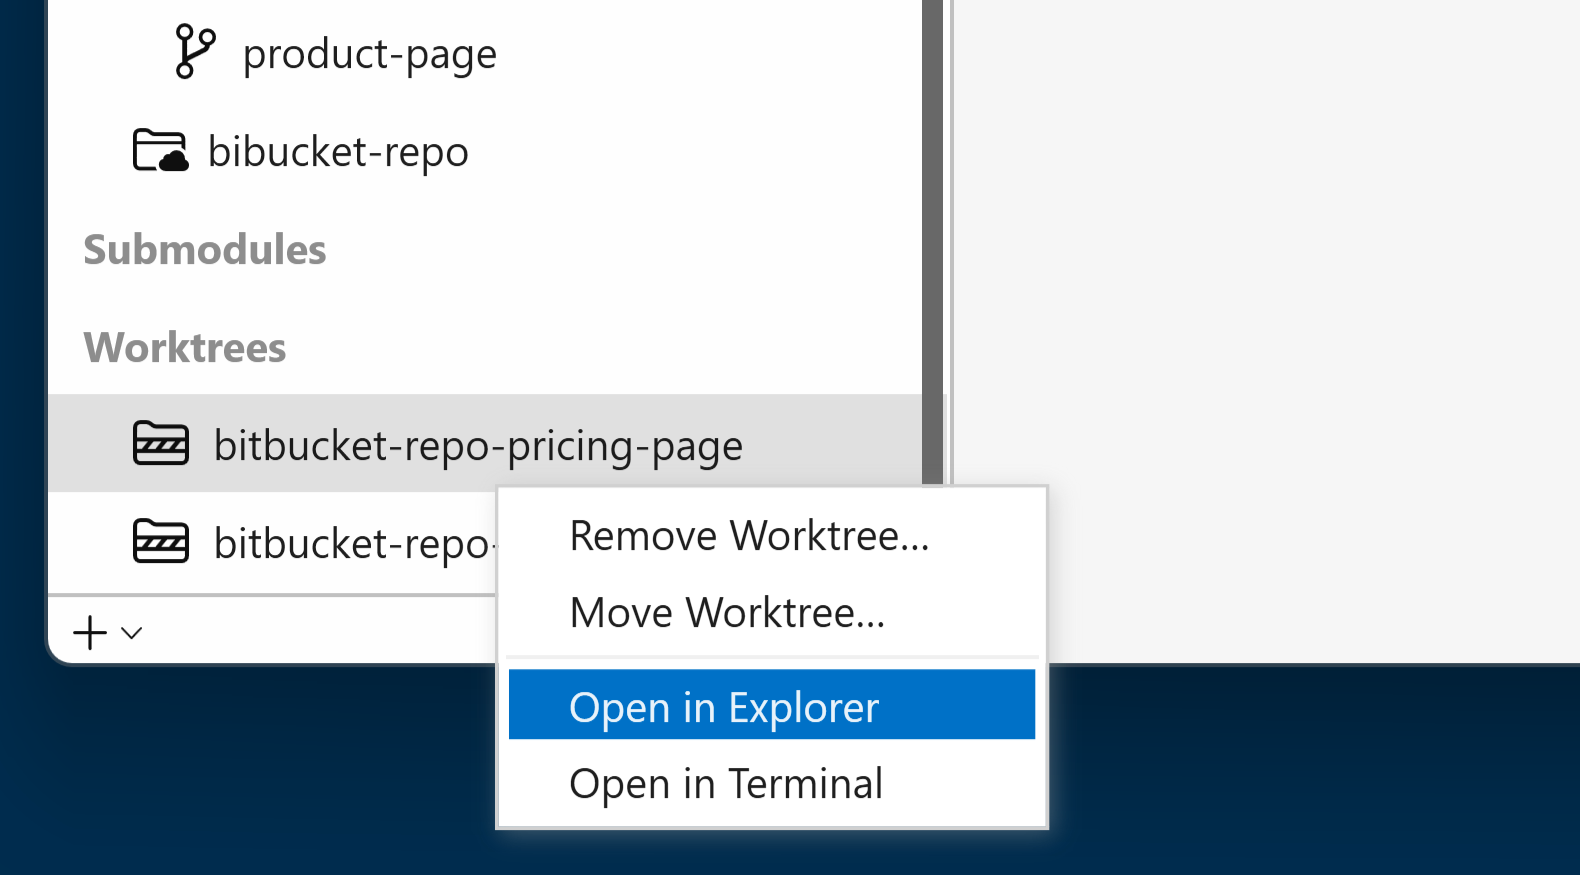Select the truncated bitbucket-repo- worktree label

(352, 544)
